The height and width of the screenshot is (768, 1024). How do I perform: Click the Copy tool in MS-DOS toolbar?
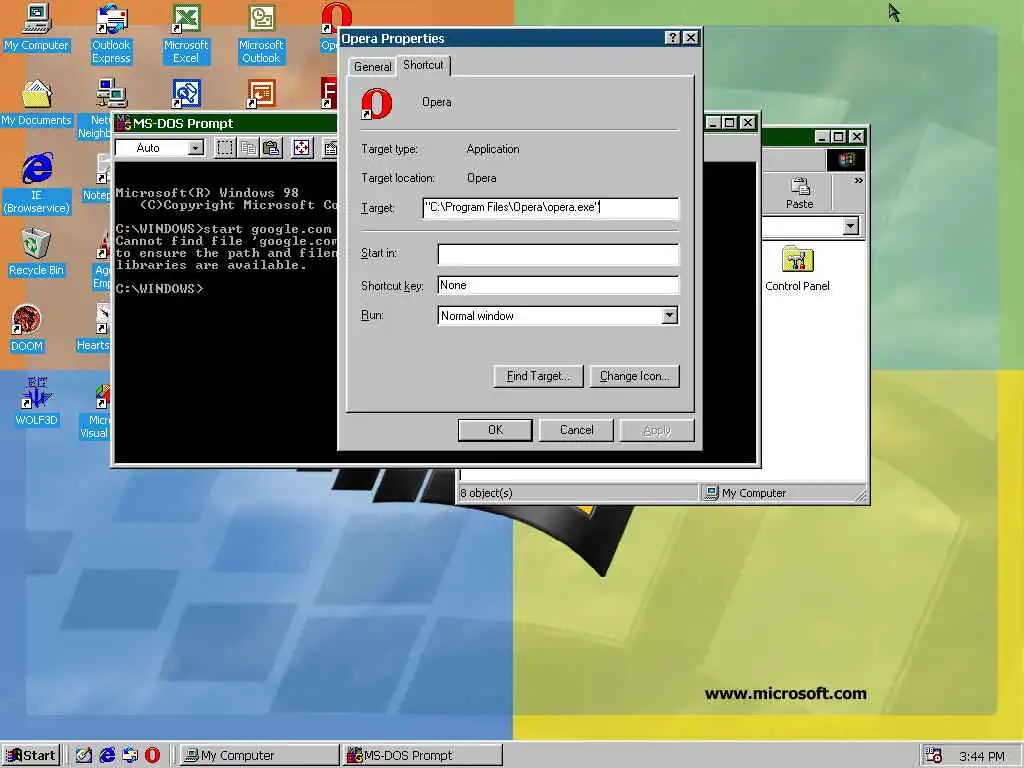248,148
